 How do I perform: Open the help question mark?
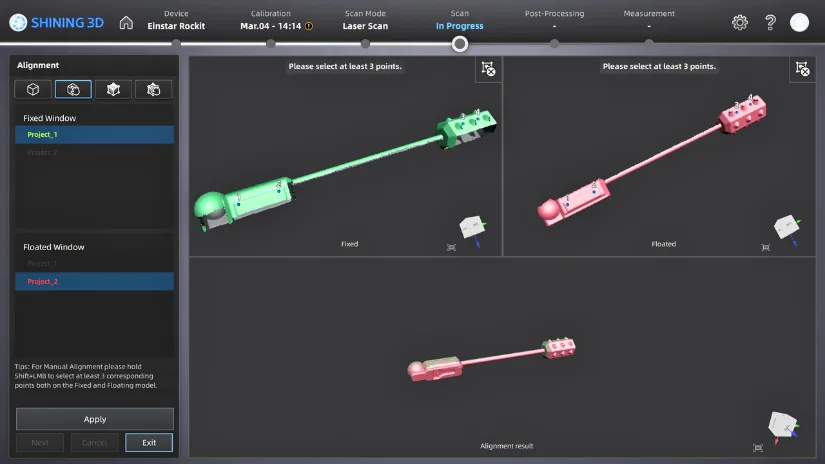pyautogui.click(x=770, y=22)
